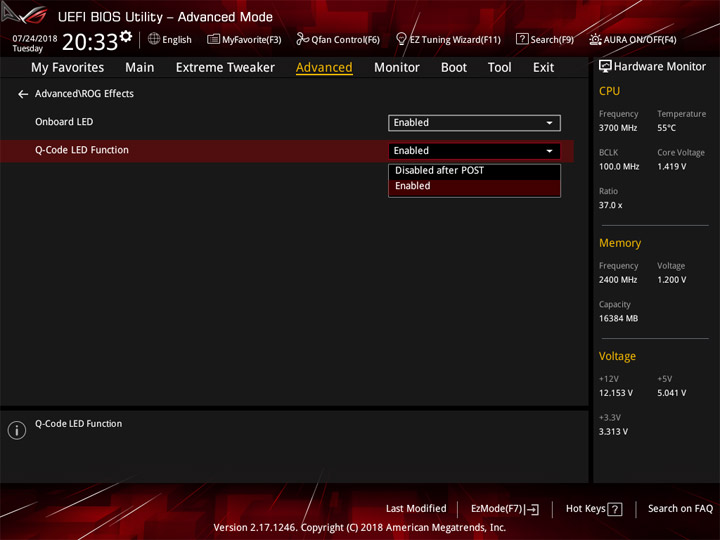Click the back arrow beside Advanced\ROG Effects
Screen dimensions: 720x540
[x=23, y=94]
